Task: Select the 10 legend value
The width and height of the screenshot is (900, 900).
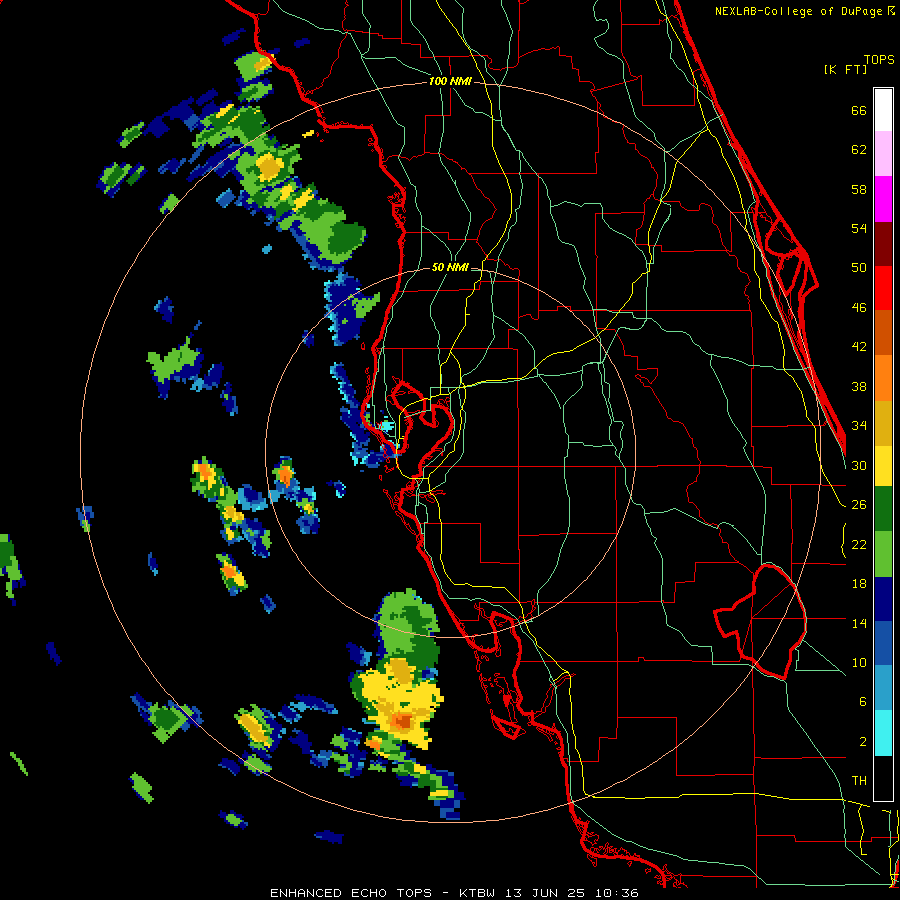Action: (859, 662)
